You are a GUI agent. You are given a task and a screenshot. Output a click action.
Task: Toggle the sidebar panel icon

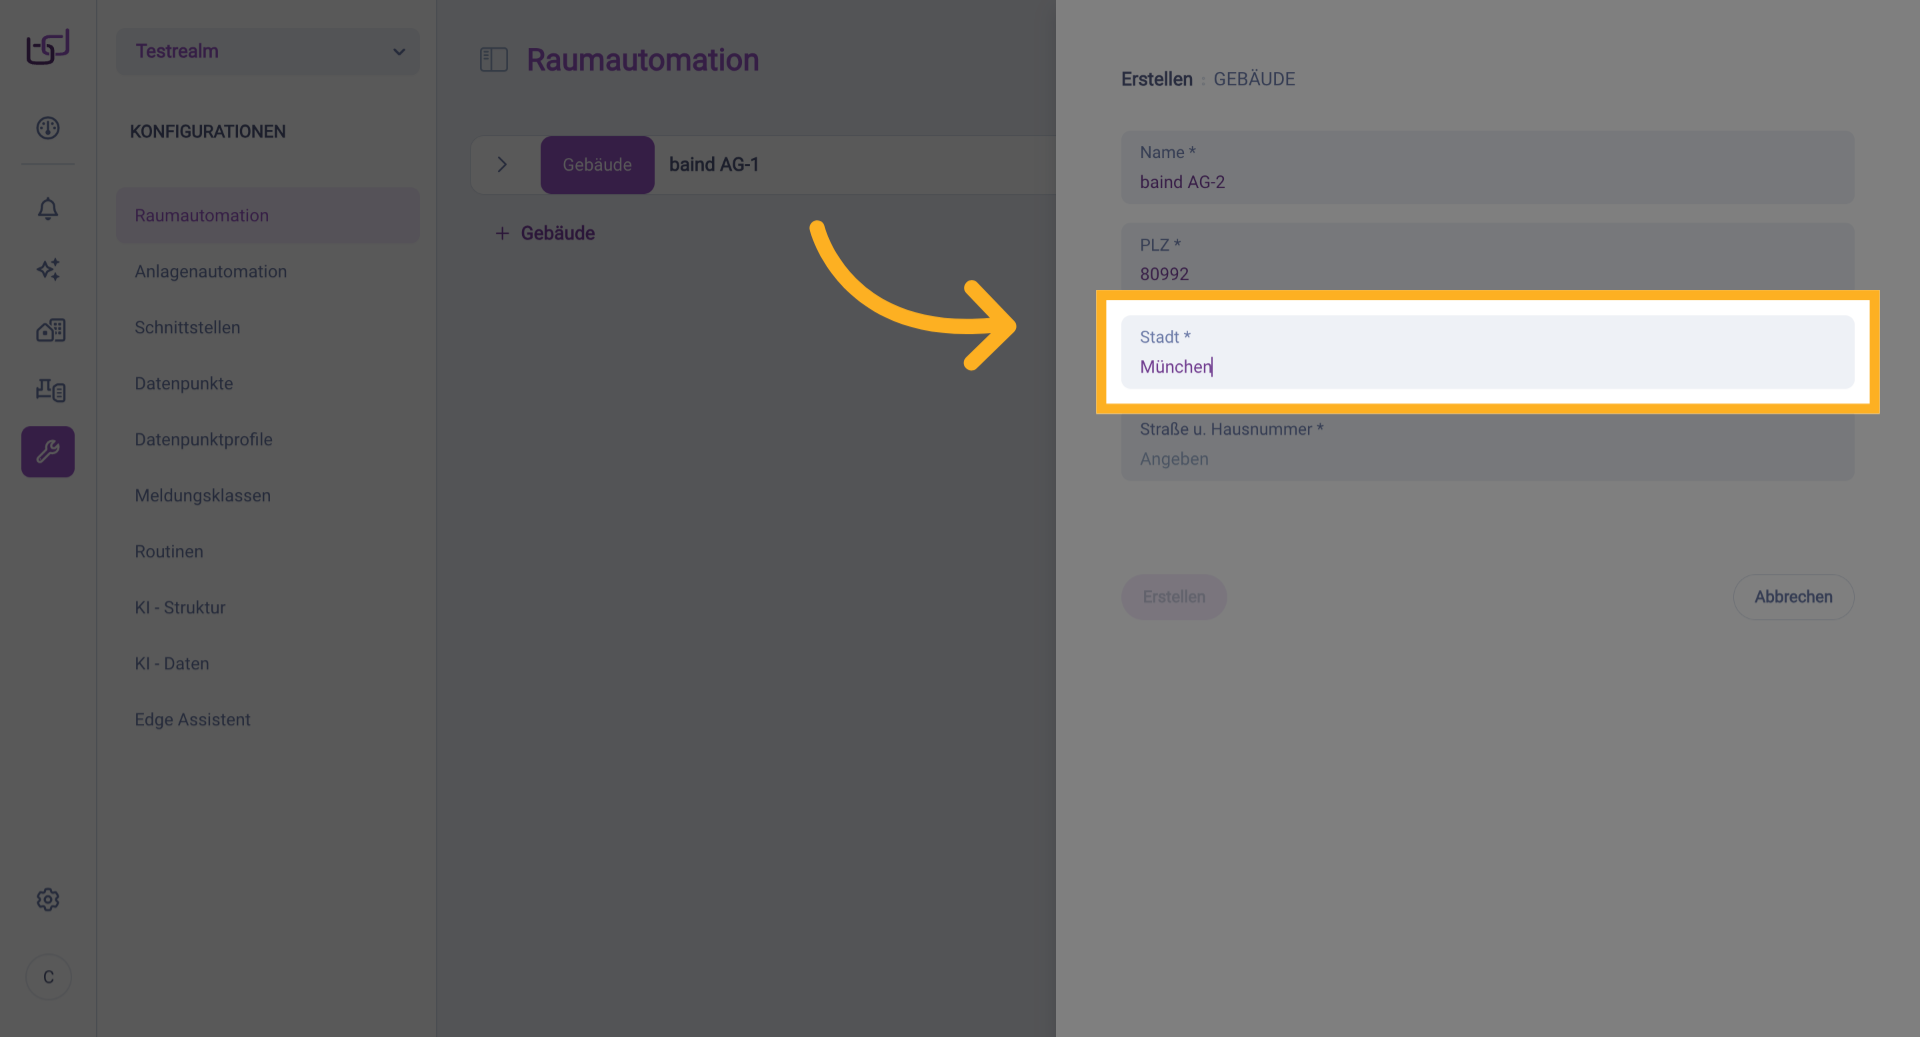[494, 60]
